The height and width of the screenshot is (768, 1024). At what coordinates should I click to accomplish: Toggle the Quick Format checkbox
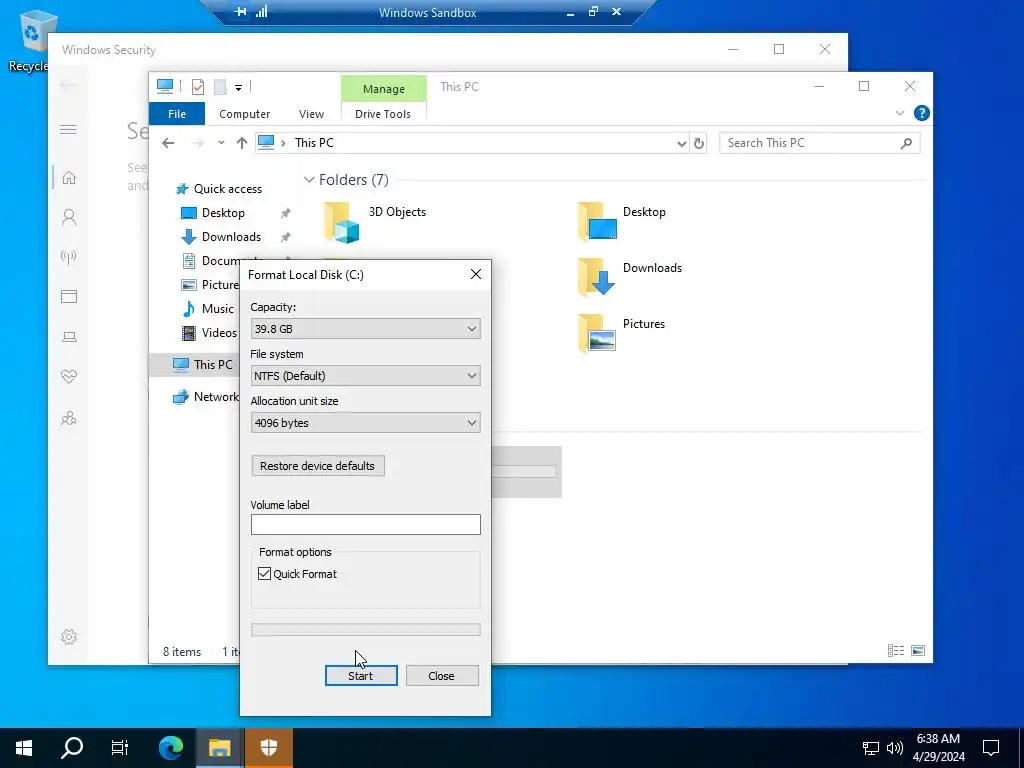[264, 573]
